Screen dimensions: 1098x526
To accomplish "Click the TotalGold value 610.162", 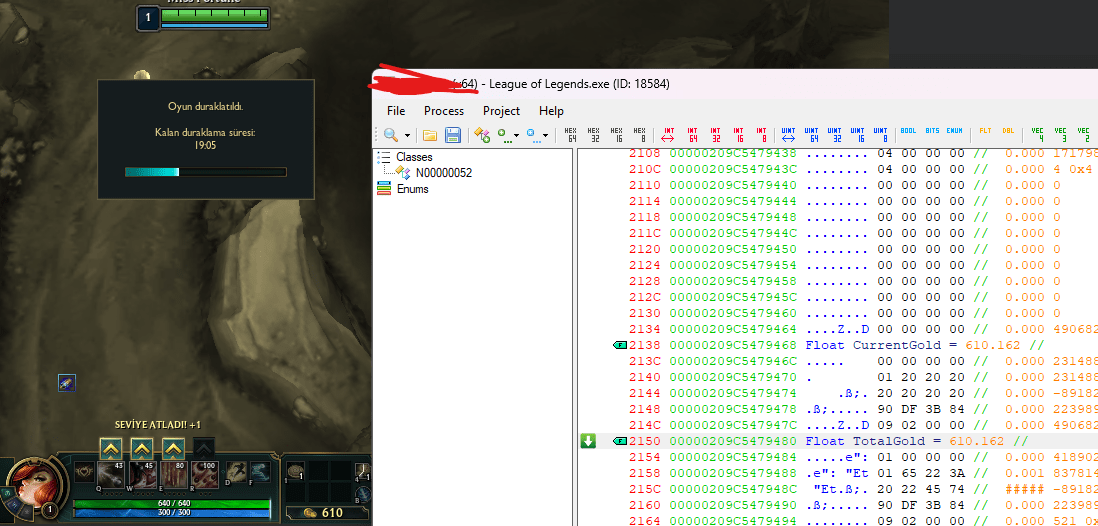I will click(x=976, y=441).
